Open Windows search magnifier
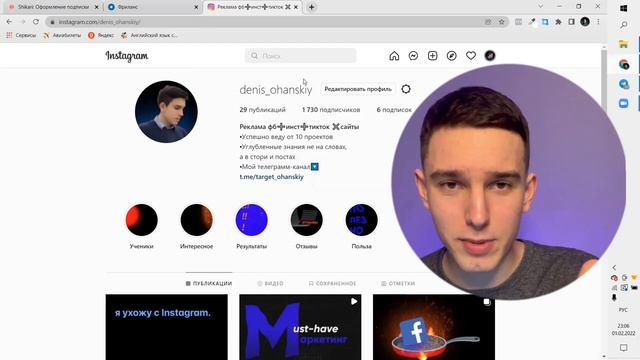The height and width of the screenshot is (360, 640). point(623,25)
